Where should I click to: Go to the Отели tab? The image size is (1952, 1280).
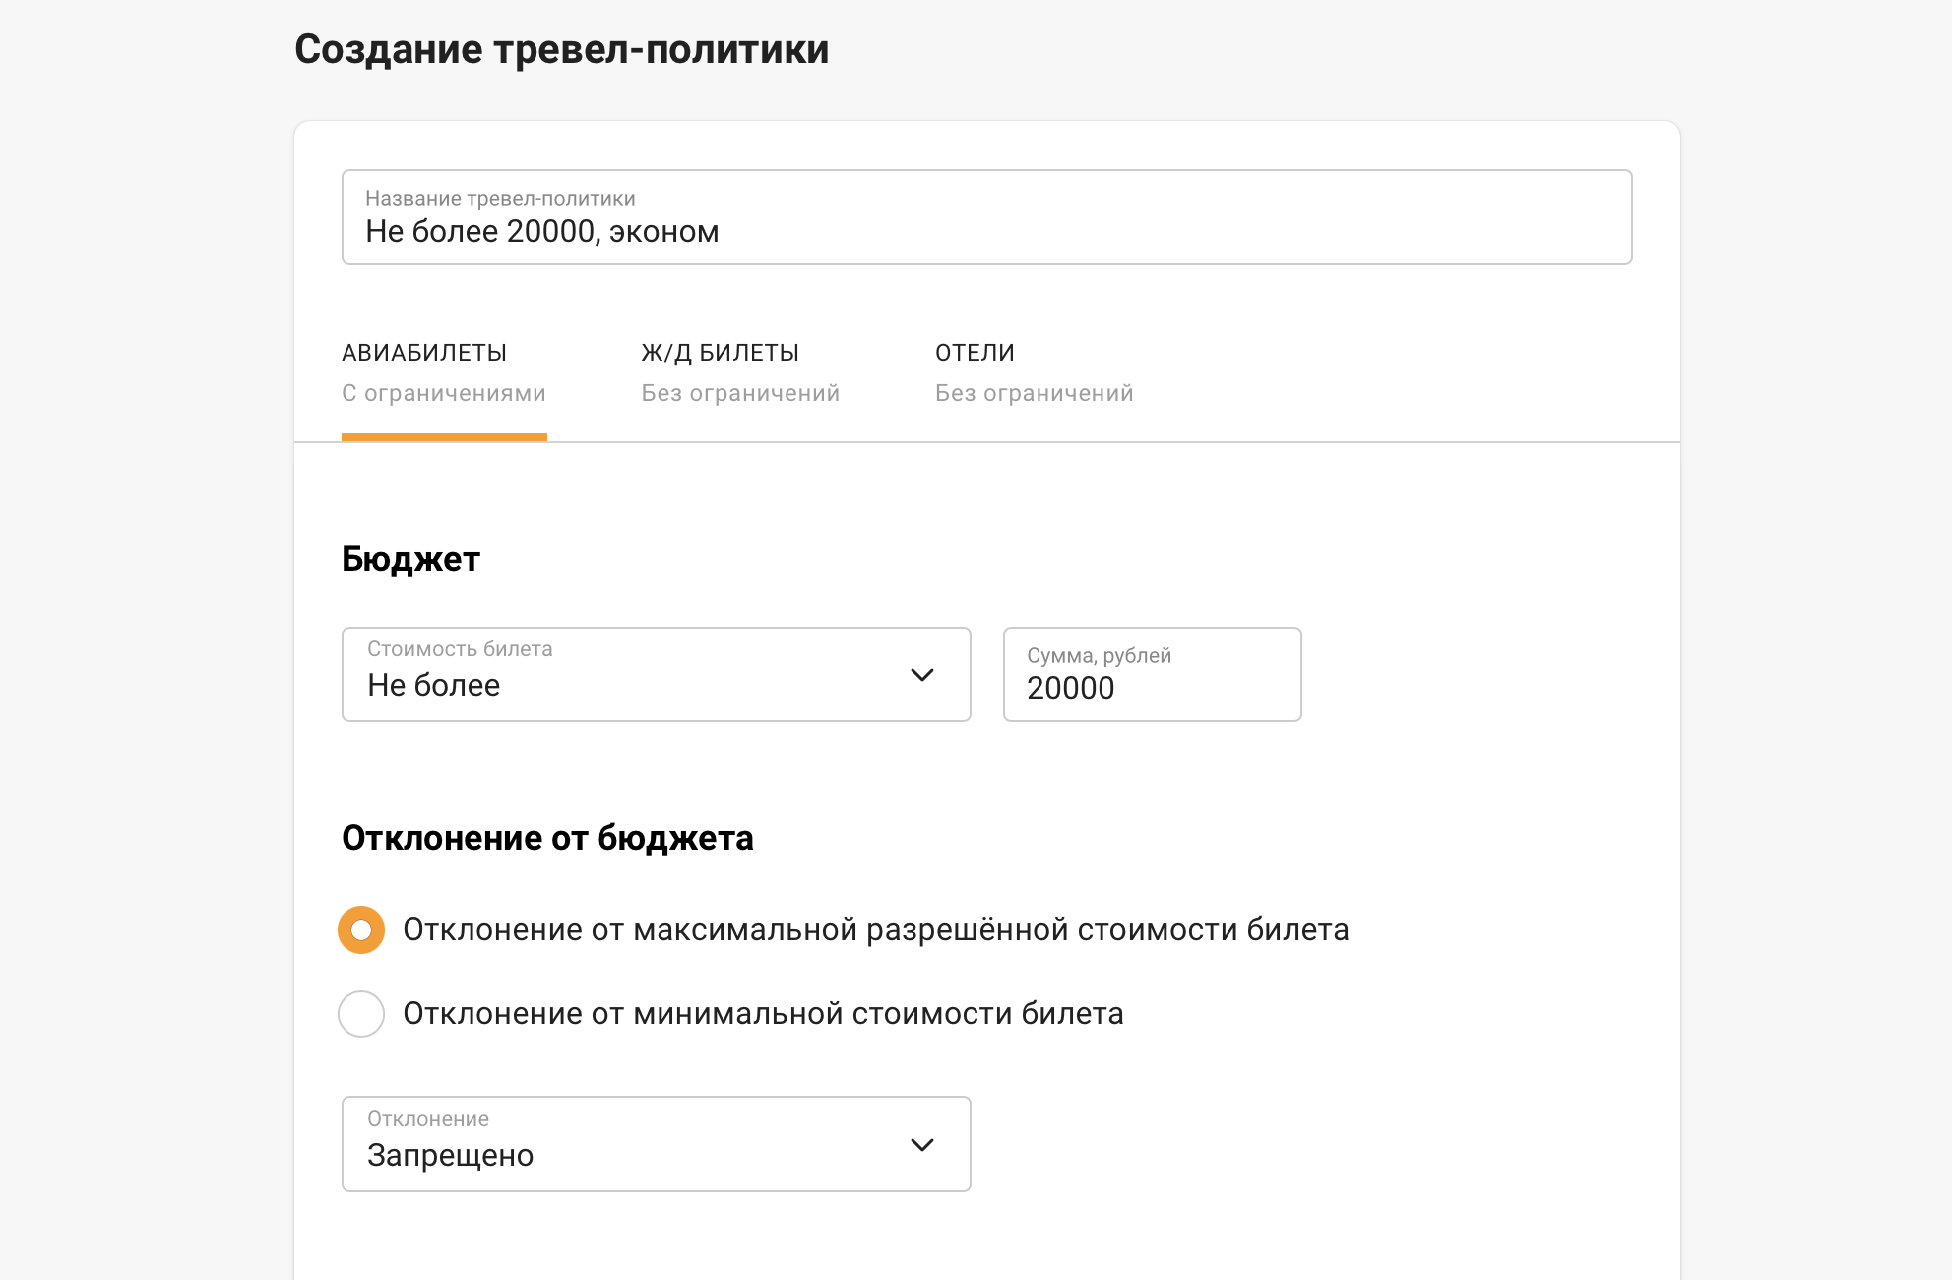[x=975, y=353]
